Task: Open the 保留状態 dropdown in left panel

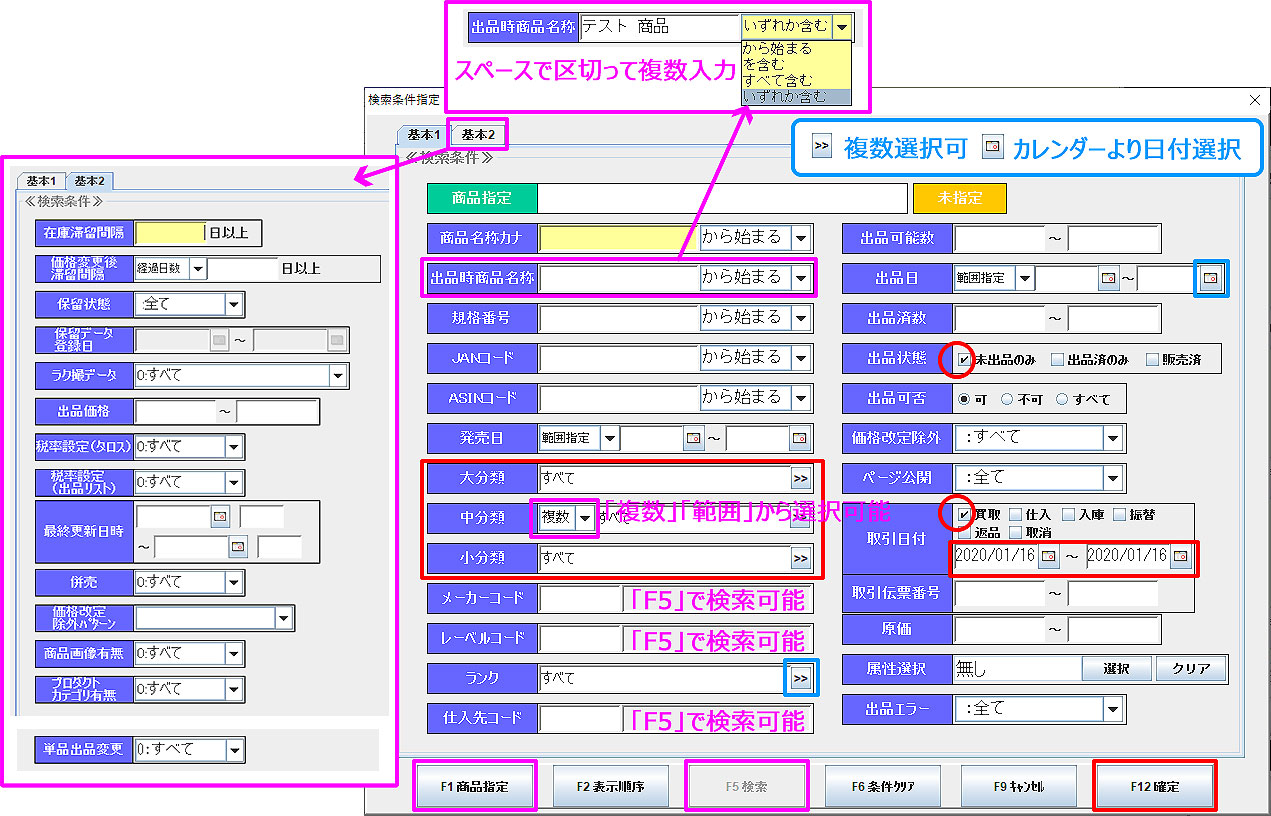Action: tap(233, 304)
